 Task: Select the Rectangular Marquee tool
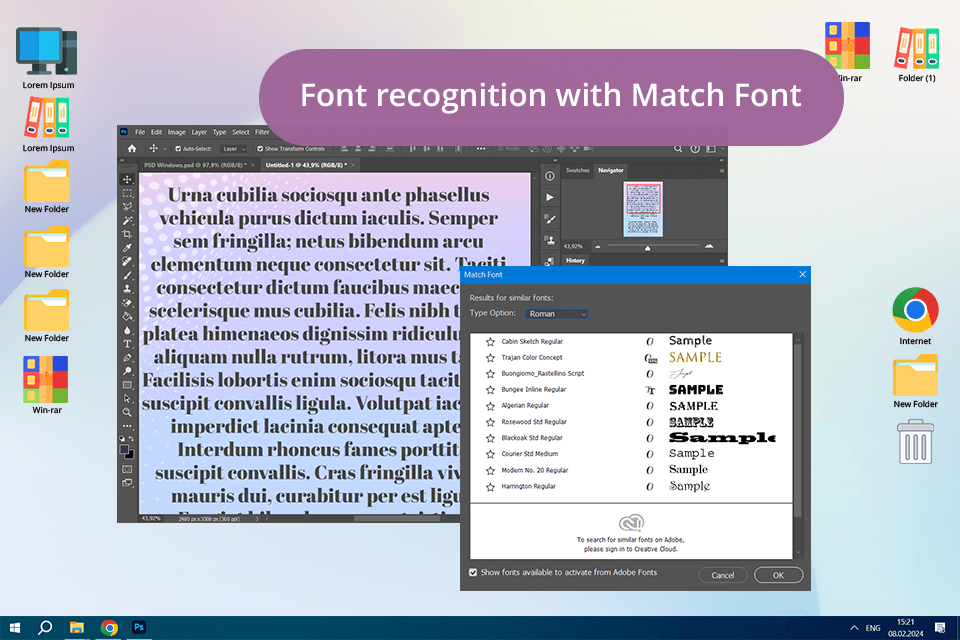(x=127, y=194)
